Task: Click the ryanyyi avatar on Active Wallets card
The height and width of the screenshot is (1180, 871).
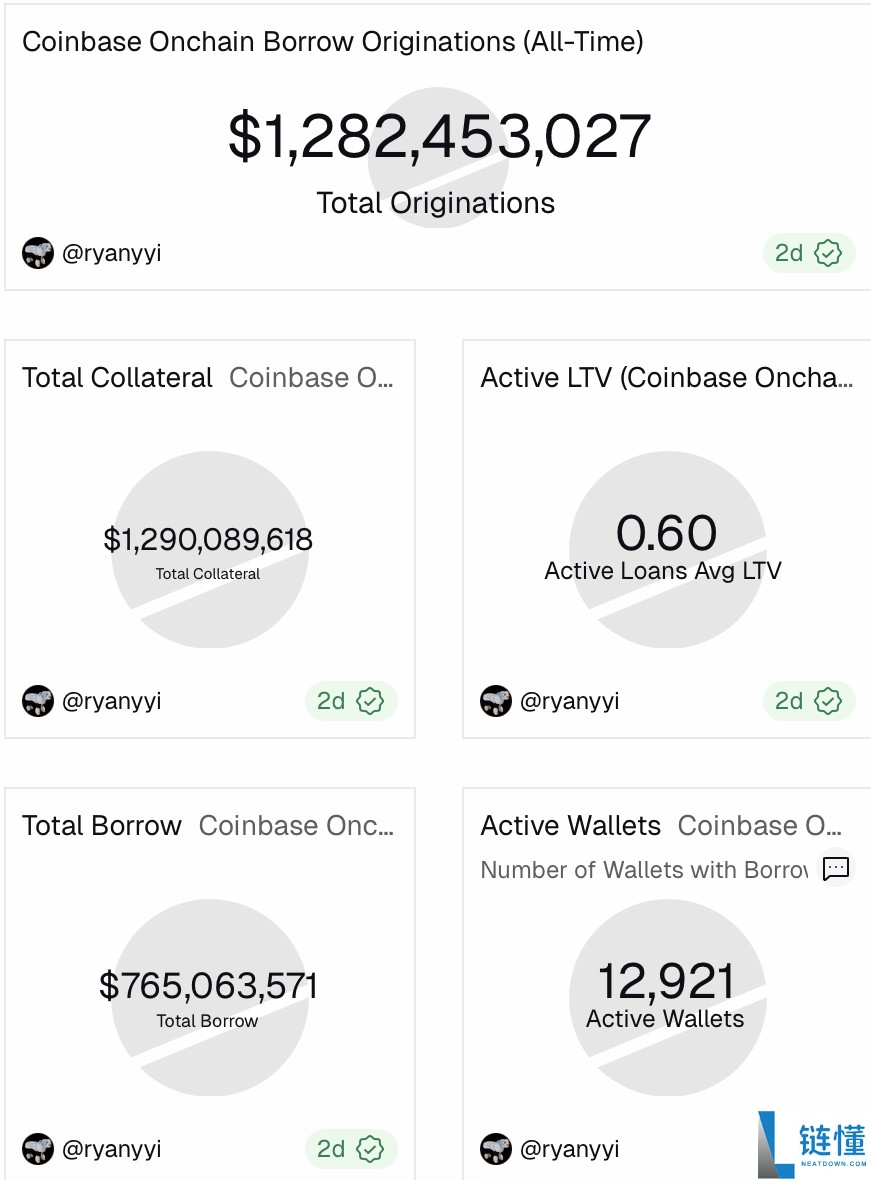Action: point(496,1149)
